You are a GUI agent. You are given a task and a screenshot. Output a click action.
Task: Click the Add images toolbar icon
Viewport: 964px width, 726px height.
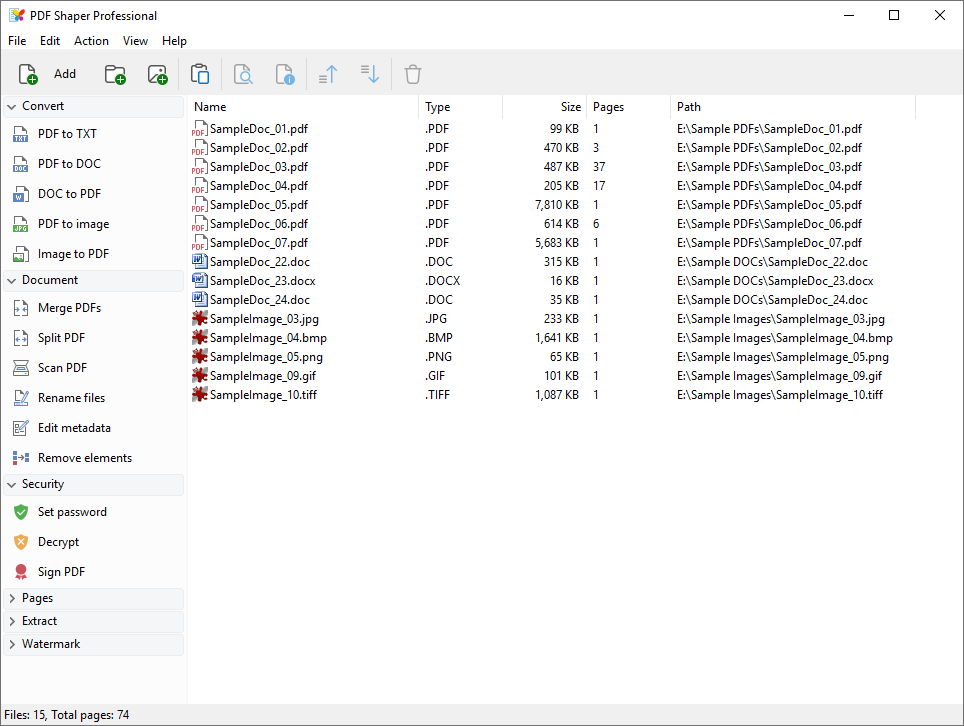157,73
